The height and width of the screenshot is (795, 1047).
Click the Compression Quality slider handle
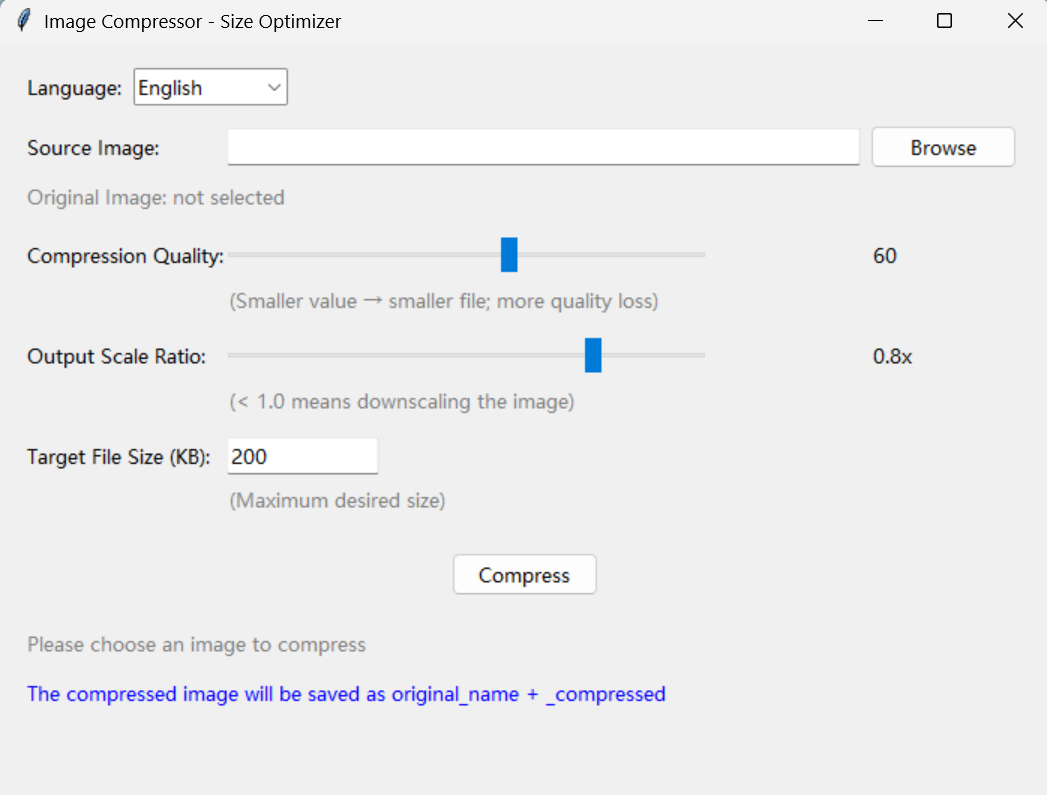tap(509, 255)
